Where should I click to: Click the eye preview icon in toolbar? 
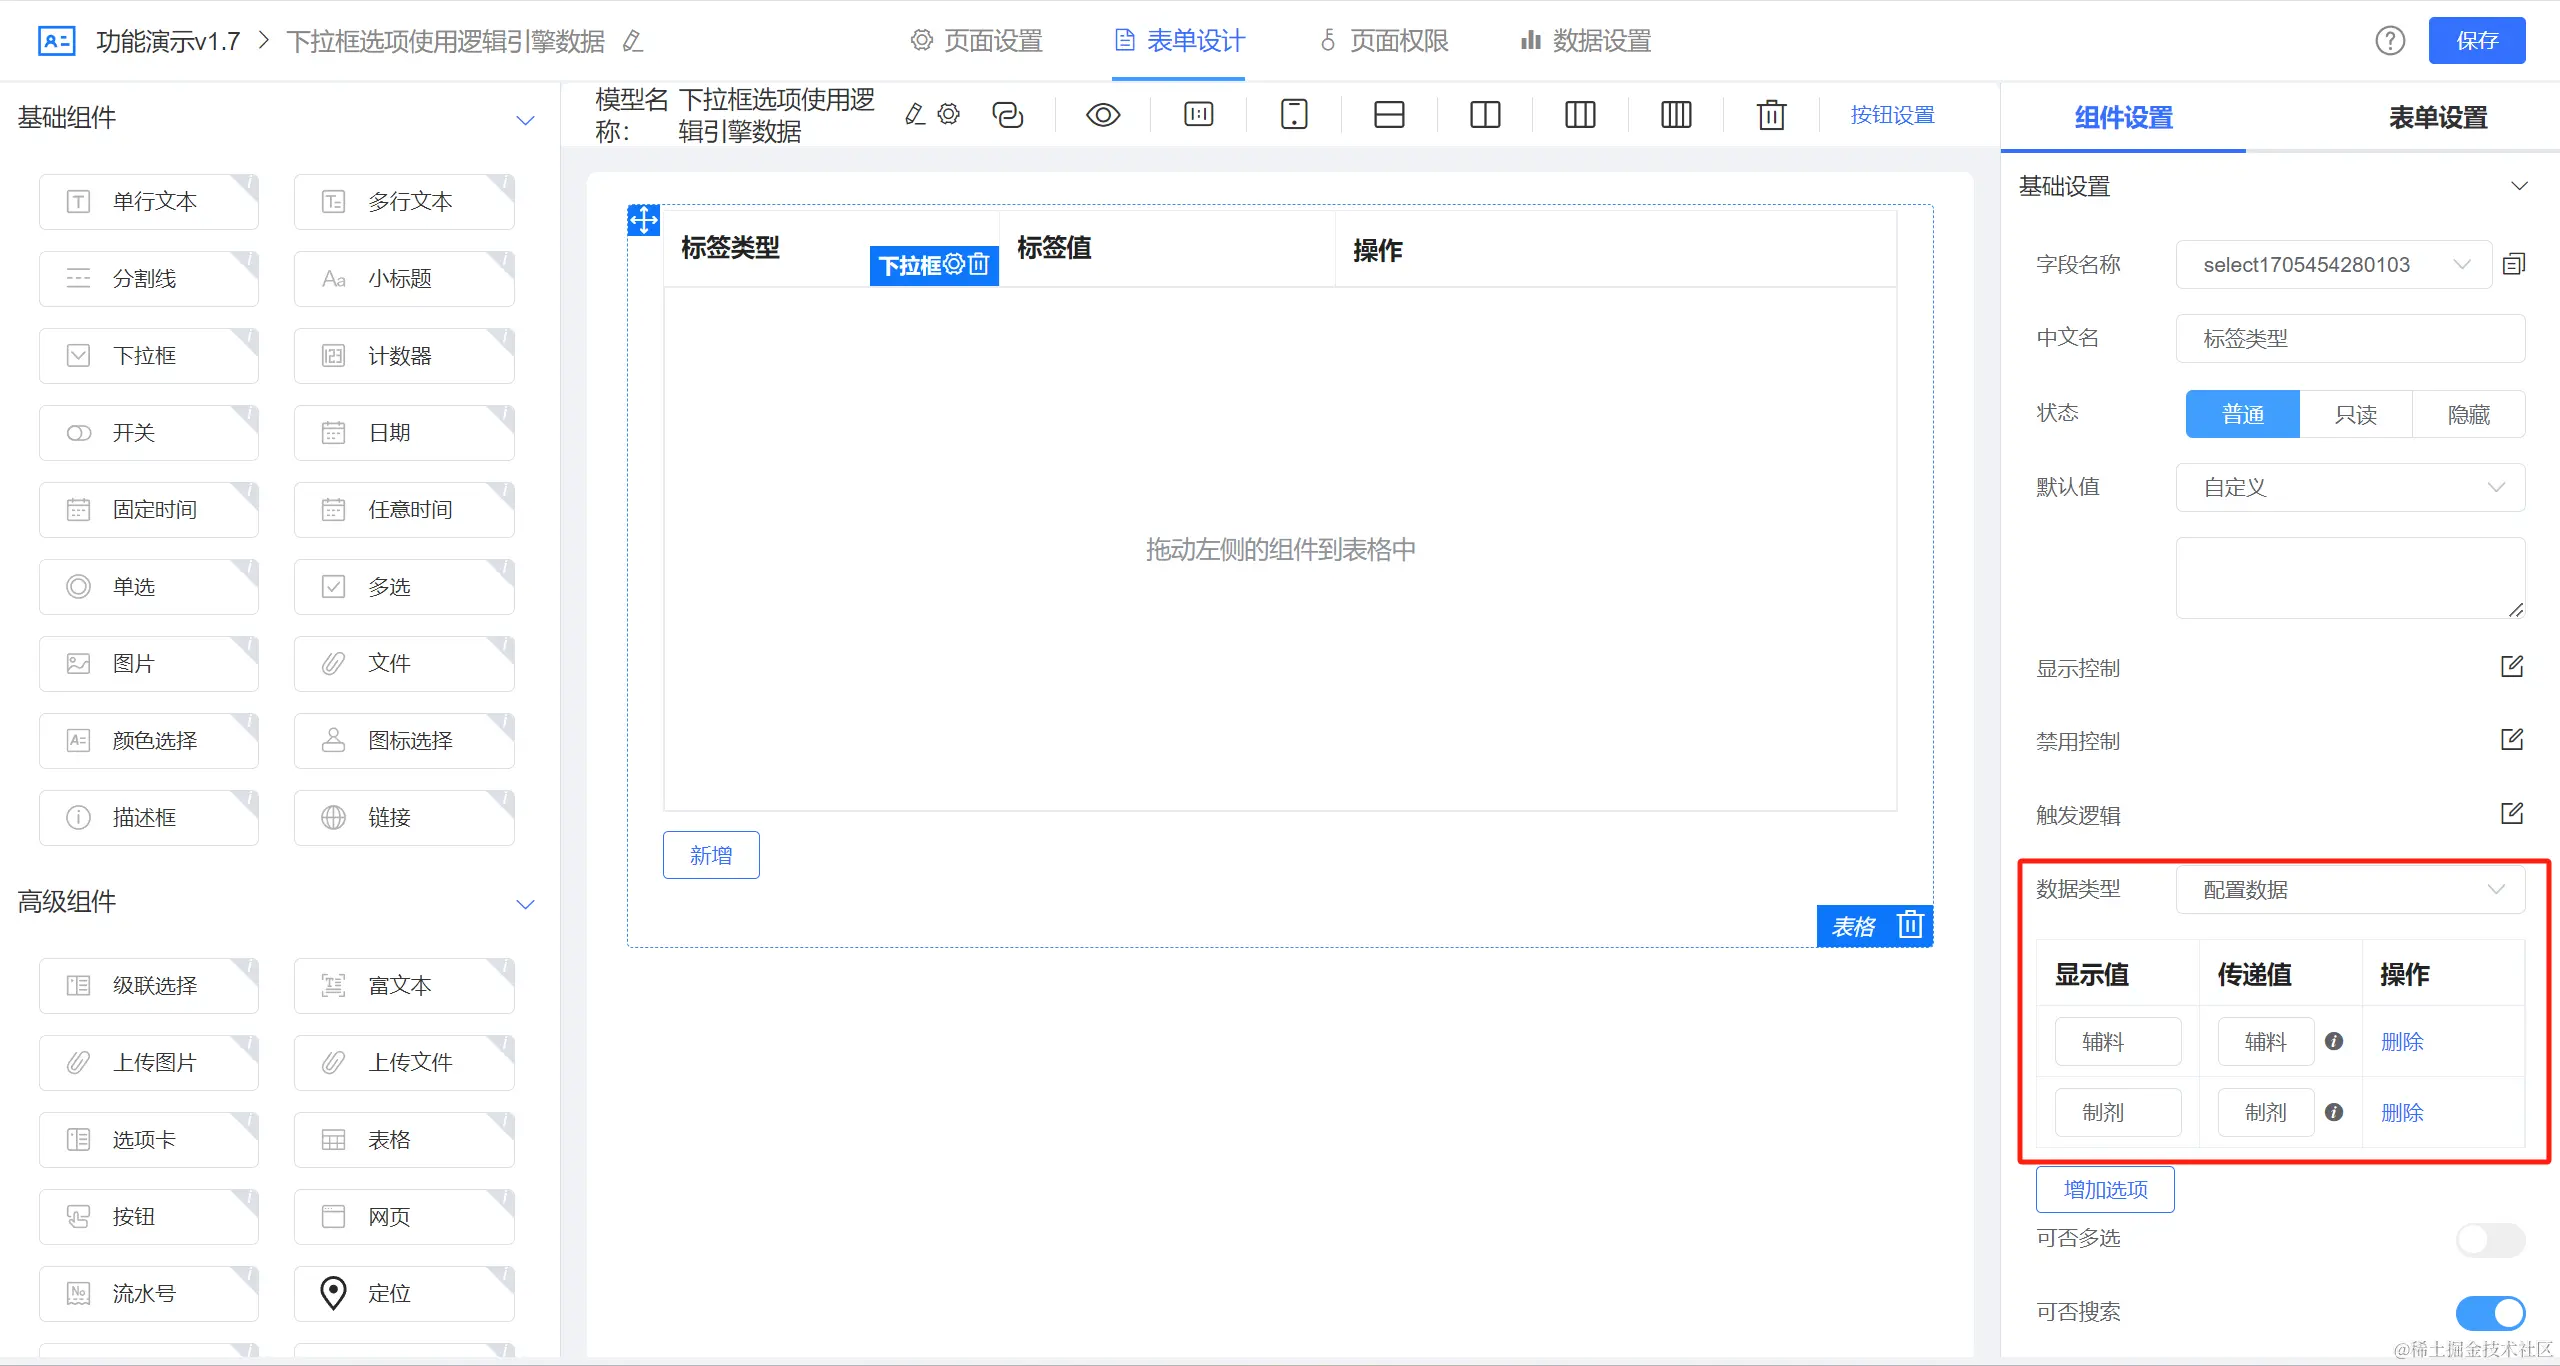(x=1102, y=115)
